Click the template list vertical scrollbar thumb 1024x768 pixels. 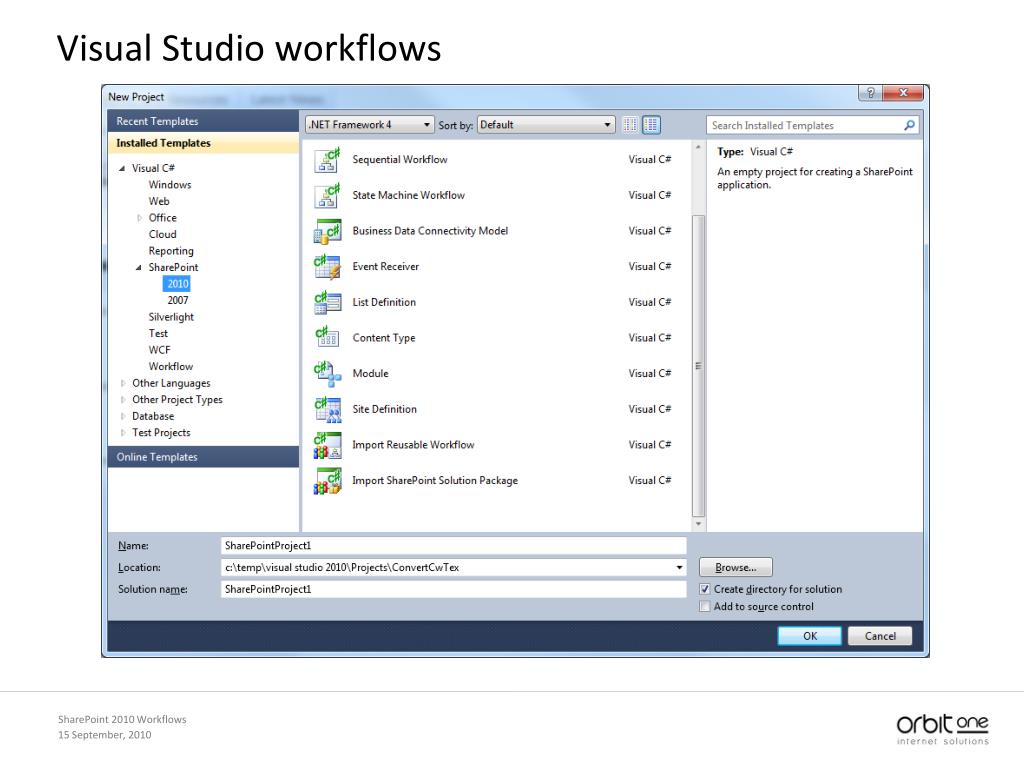coord(698,366)
